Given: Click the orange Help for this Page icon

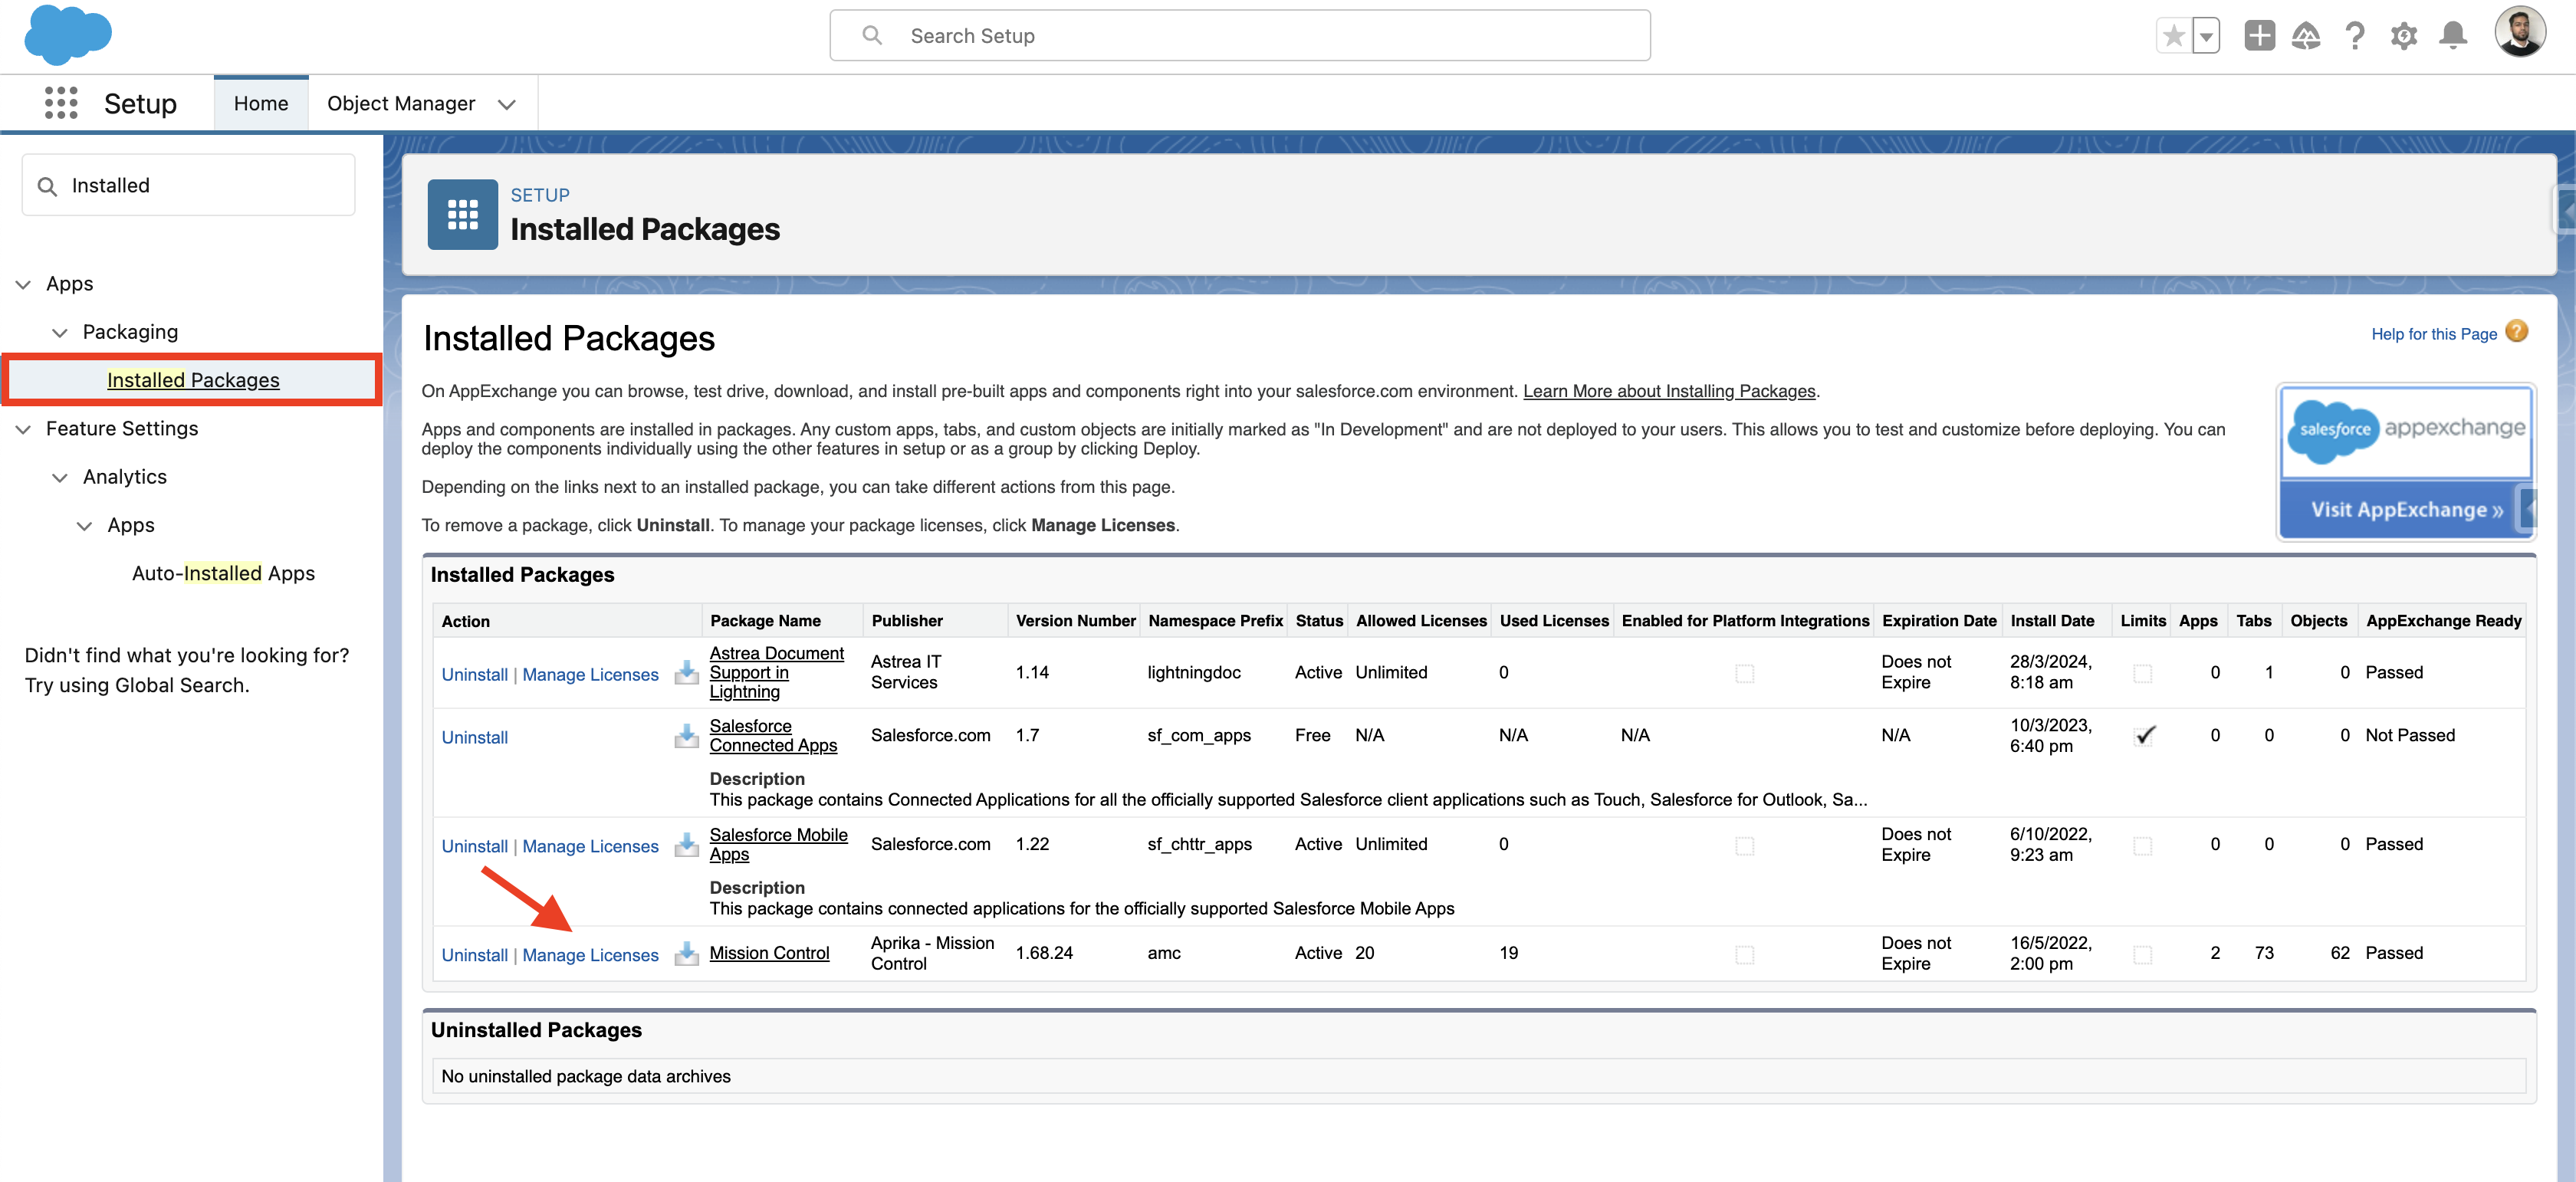Looking at the screenshot, I should (x=2516, y=331).
